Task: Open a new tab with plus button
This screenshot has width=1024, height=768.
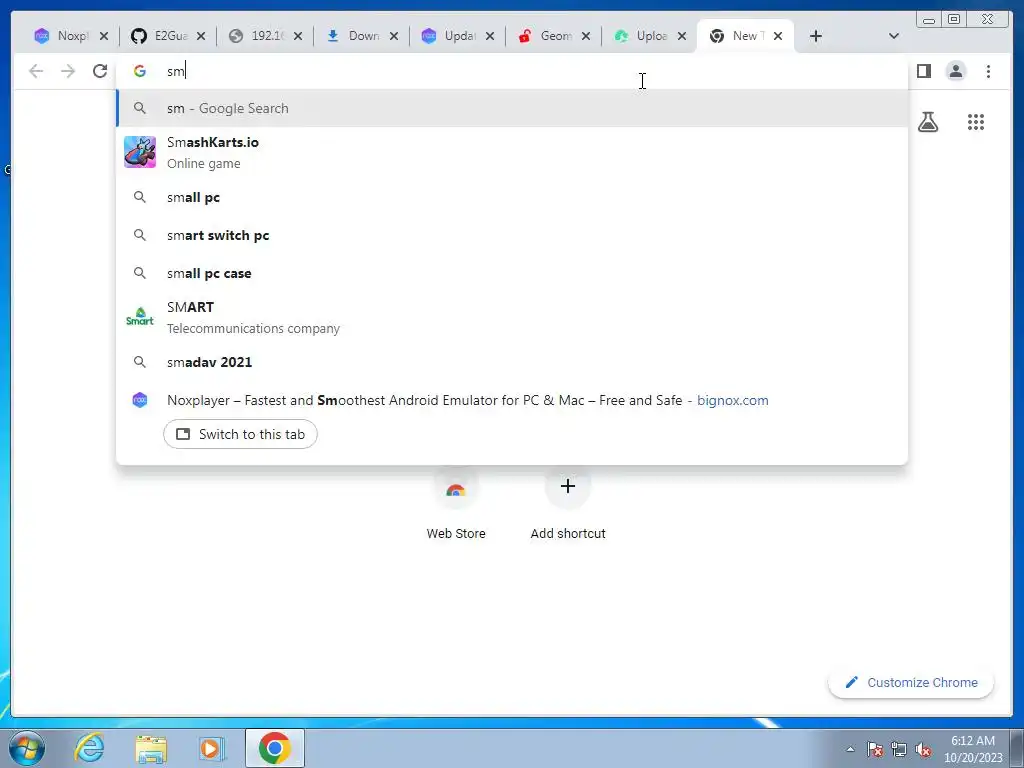Action: point(816,36)
